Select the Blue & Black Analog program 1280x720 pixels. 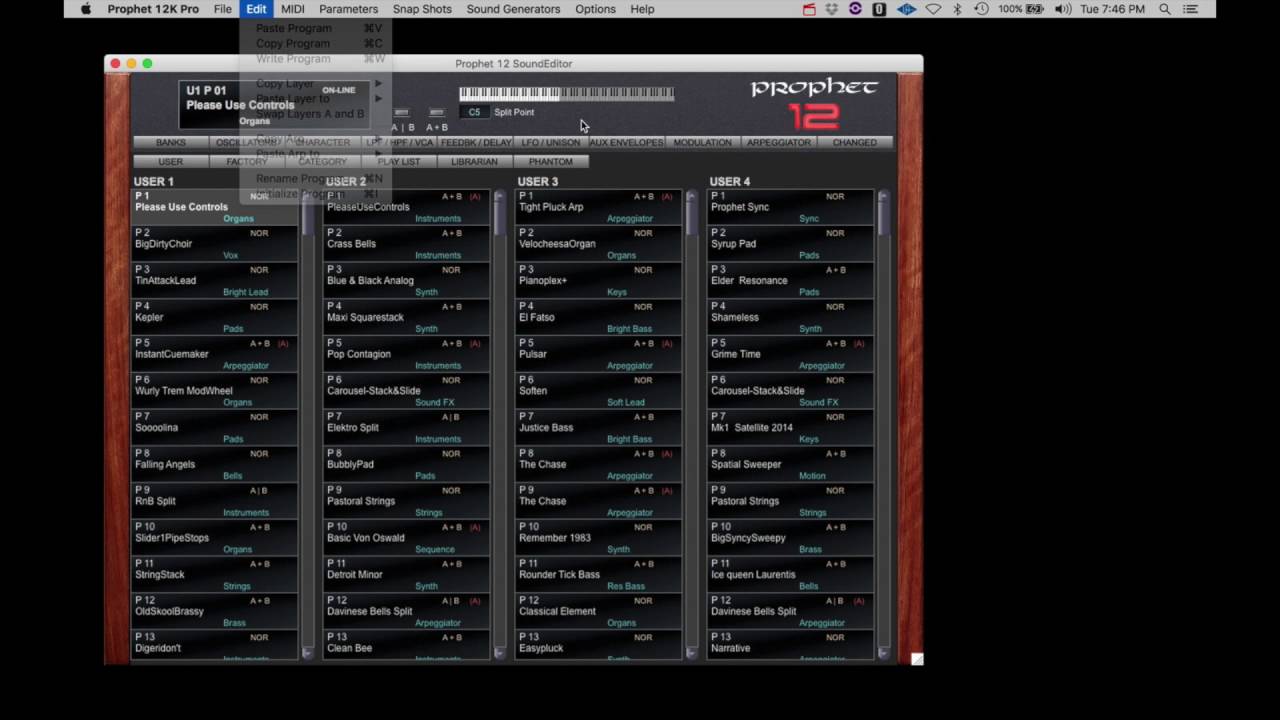[x=407, y=281]
